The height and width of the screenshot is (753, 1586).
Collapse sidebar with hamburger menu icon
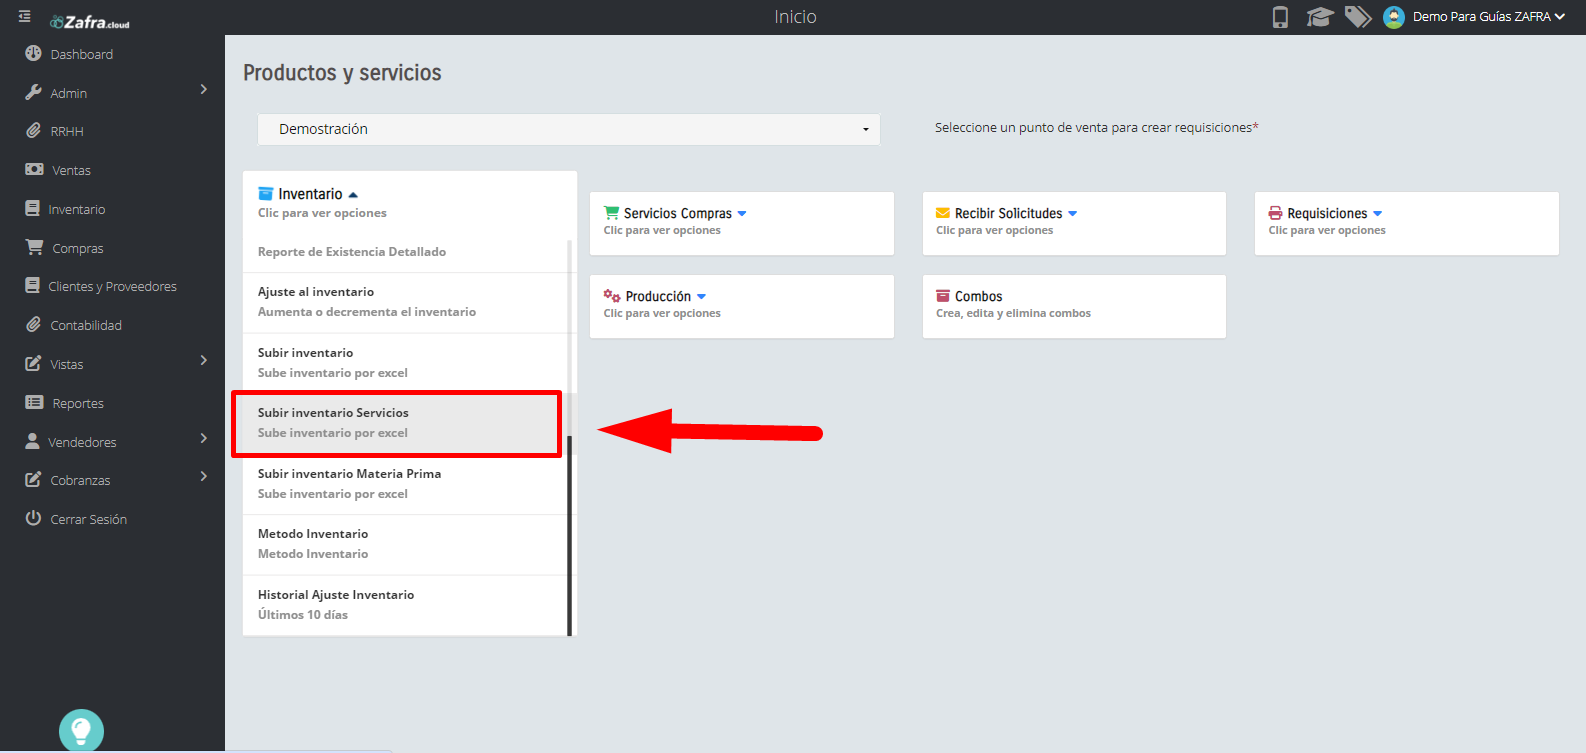coord(25,17)
